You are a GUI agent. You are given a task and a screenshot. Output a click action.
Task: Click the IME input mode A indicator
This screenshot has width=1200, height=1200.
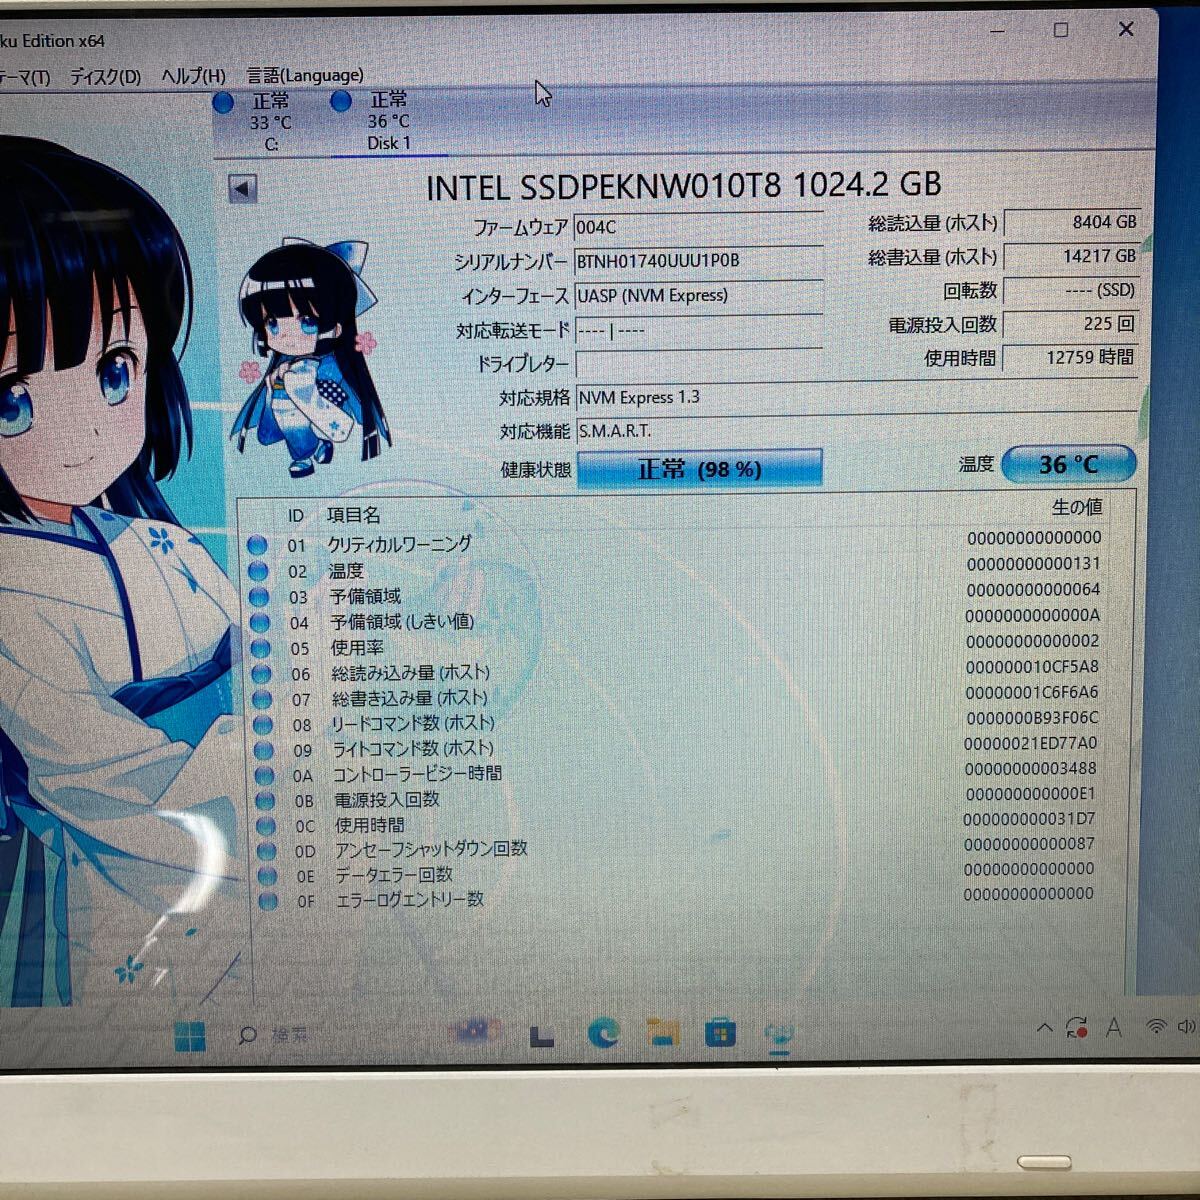(1113, 1027)
